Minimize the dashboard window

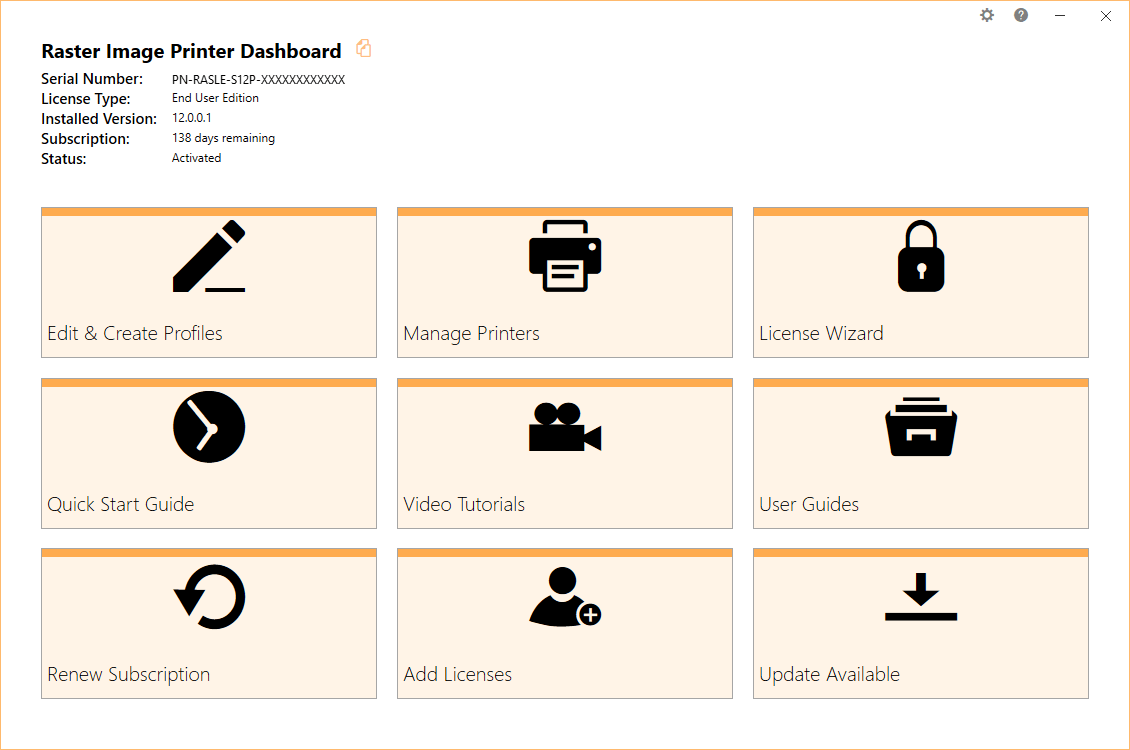pos(1060,15)
